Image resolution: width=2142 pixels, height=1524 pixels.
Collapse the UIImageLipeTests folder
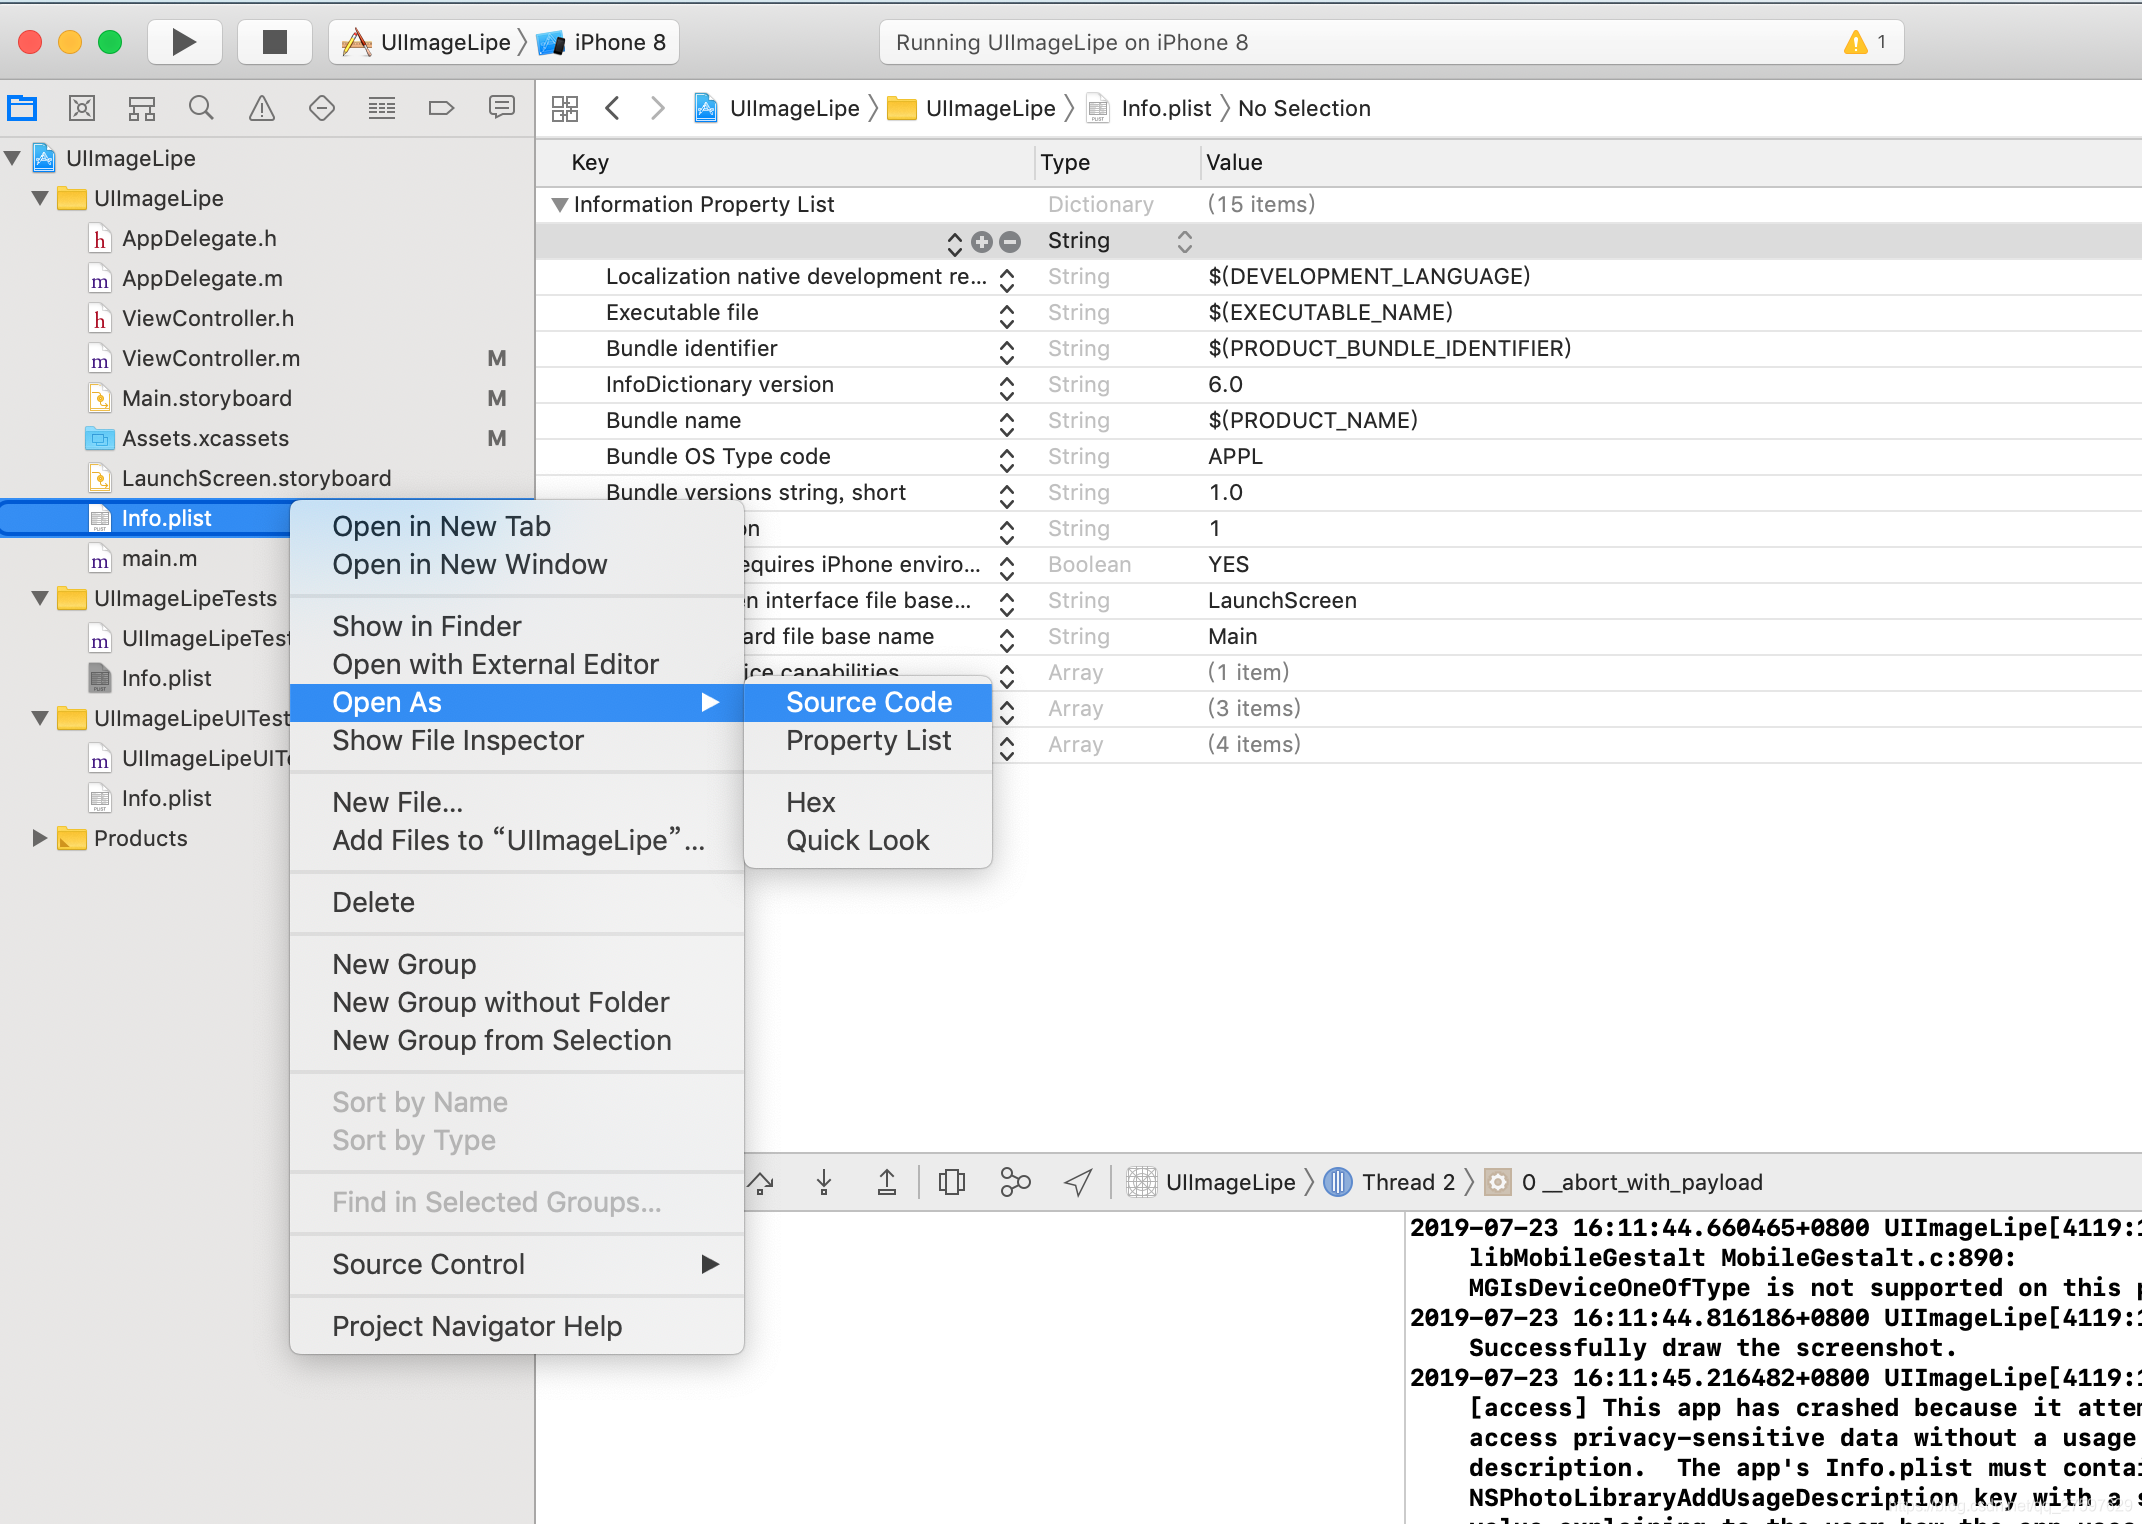[x=40, y=598]
